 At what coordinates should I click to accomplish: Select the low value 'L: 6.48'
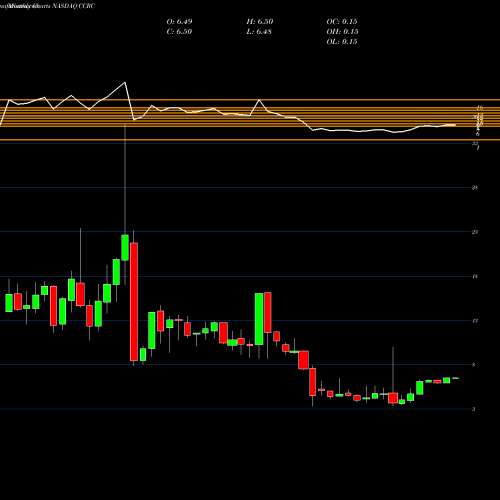pyautogui.click(x=259, y=32)
